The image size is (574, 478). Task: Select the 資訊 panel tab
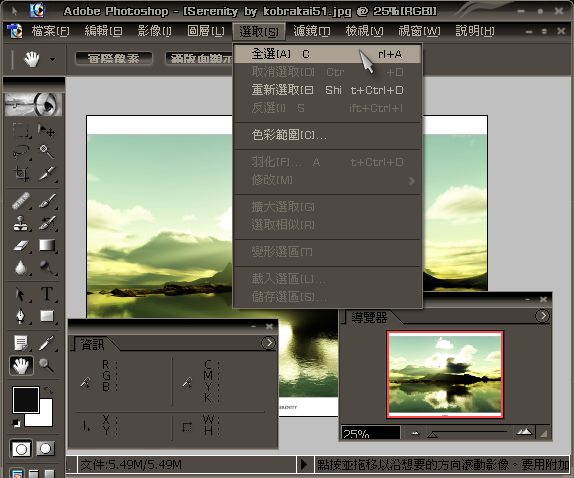[92, 344]
